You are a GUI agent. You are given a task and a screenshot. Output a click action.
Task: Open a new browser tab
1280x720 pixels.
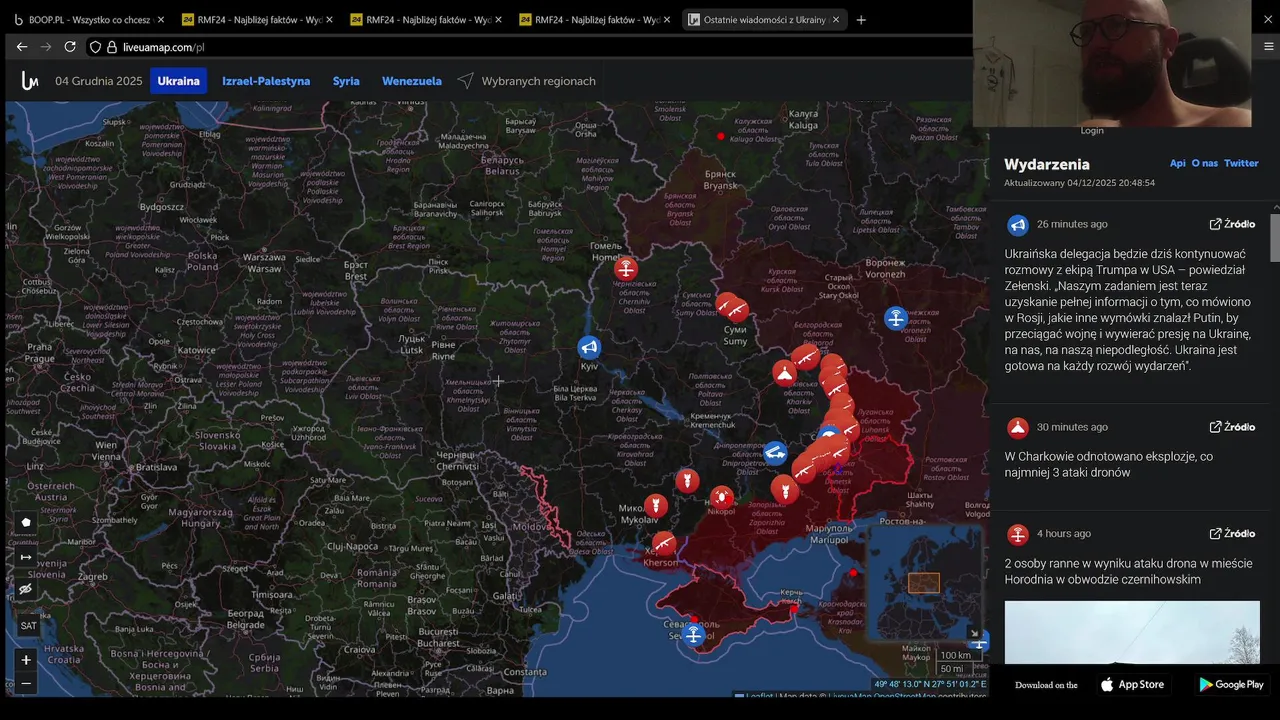[x=861, y=20]
